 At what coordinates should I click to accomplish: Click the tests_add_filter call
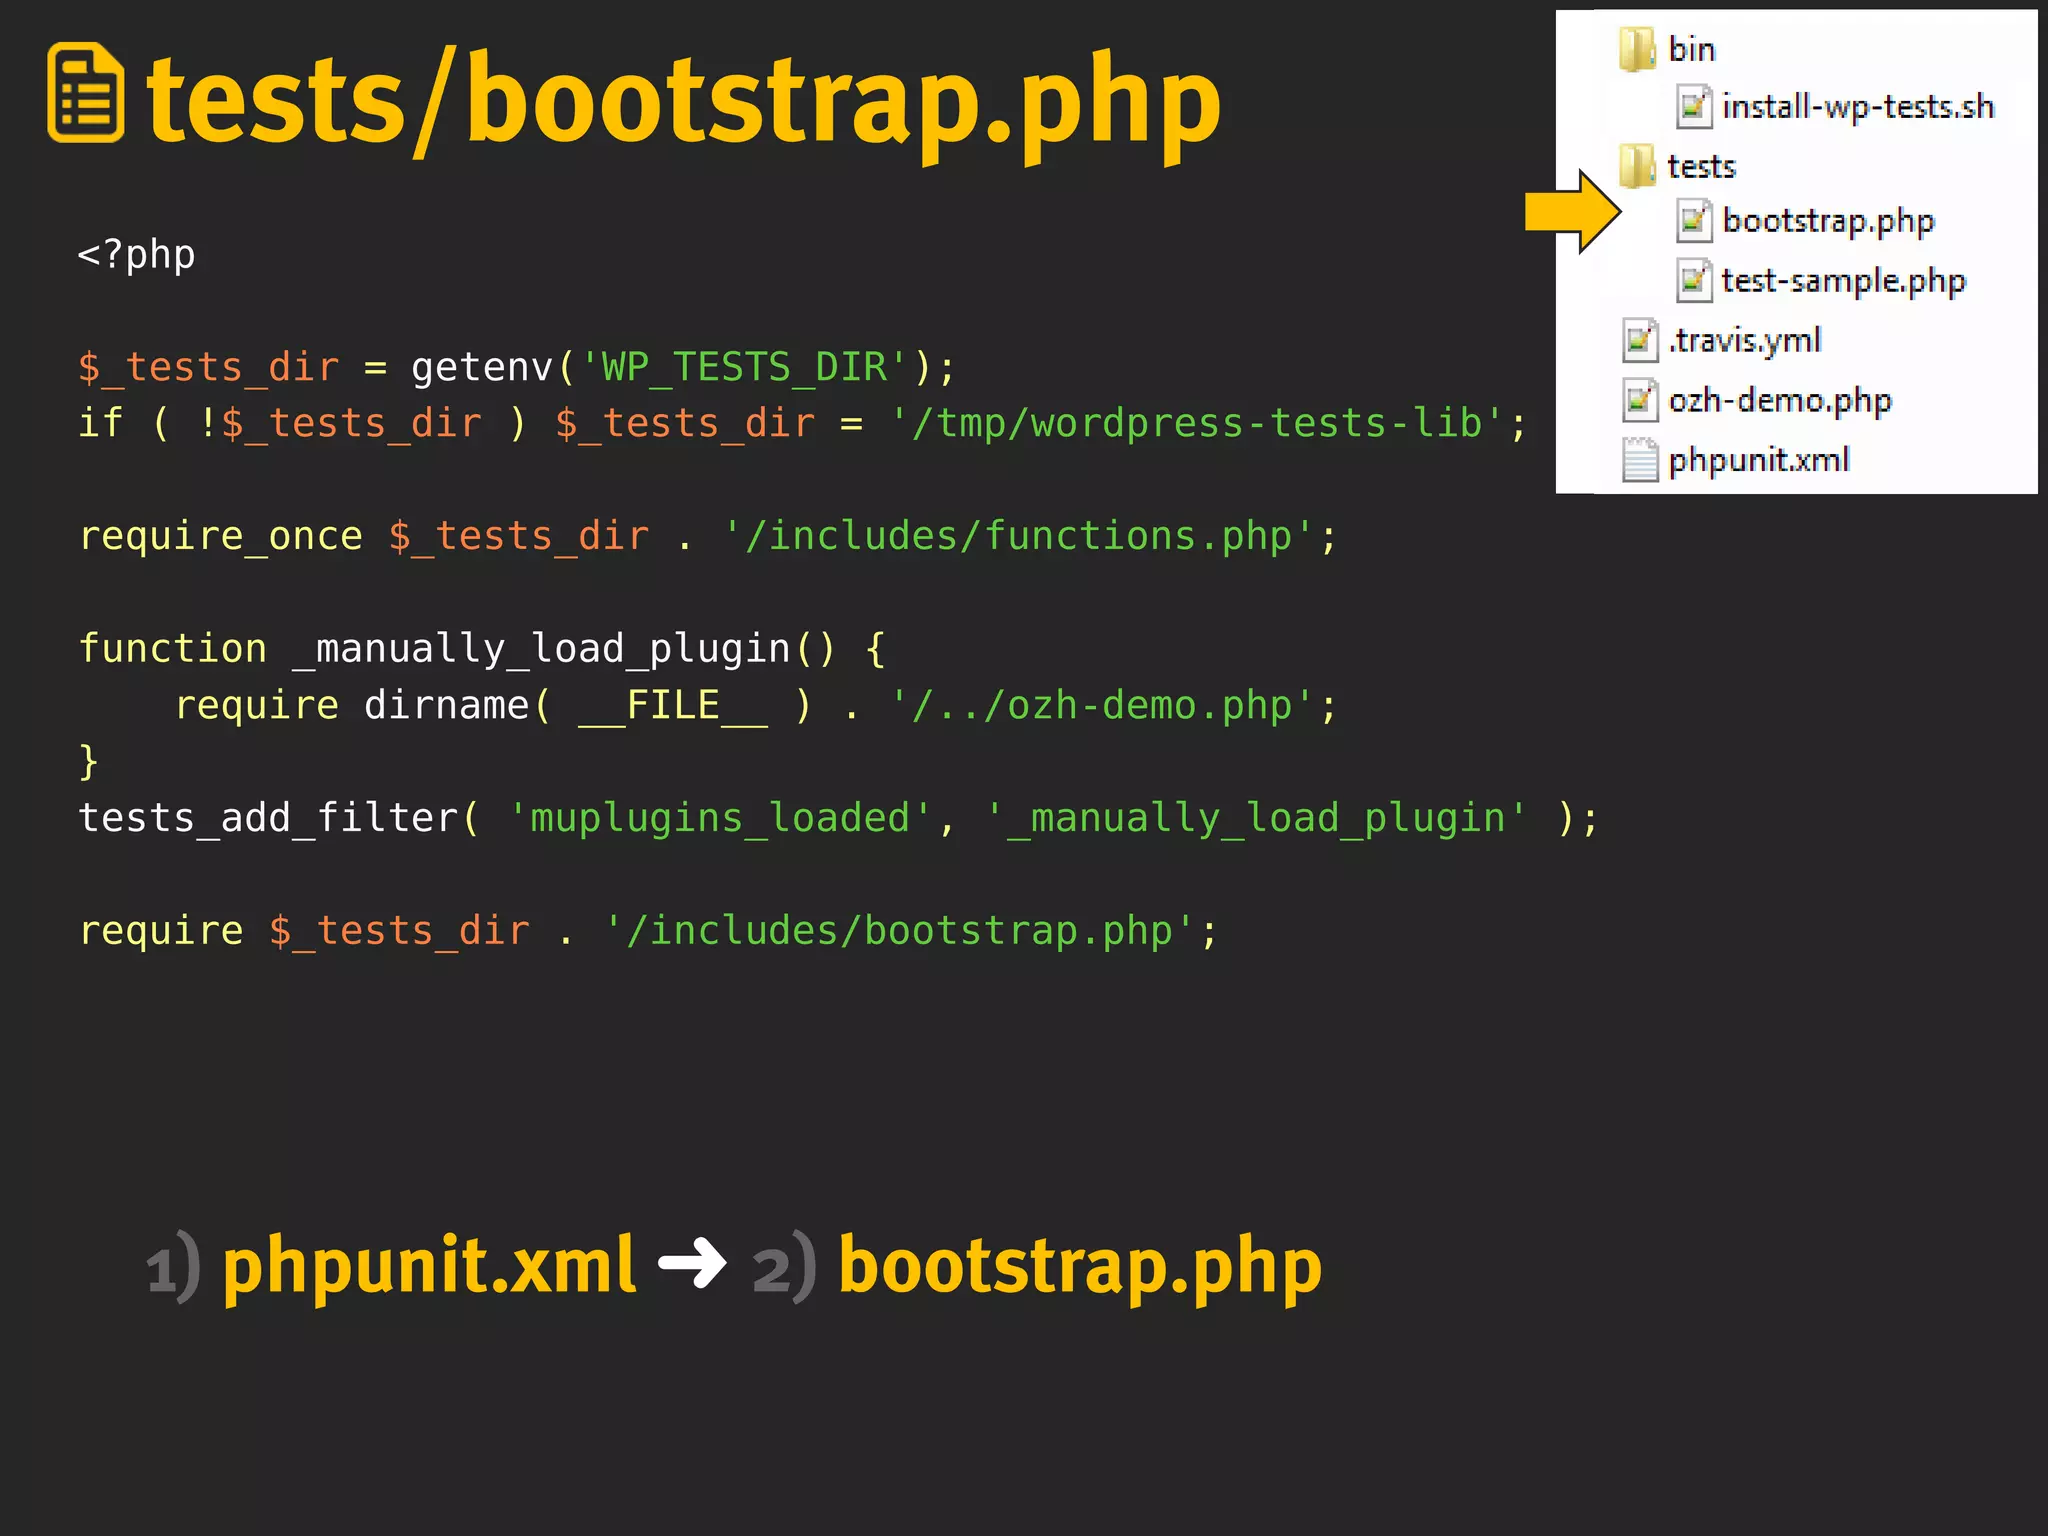click(838, 818)
